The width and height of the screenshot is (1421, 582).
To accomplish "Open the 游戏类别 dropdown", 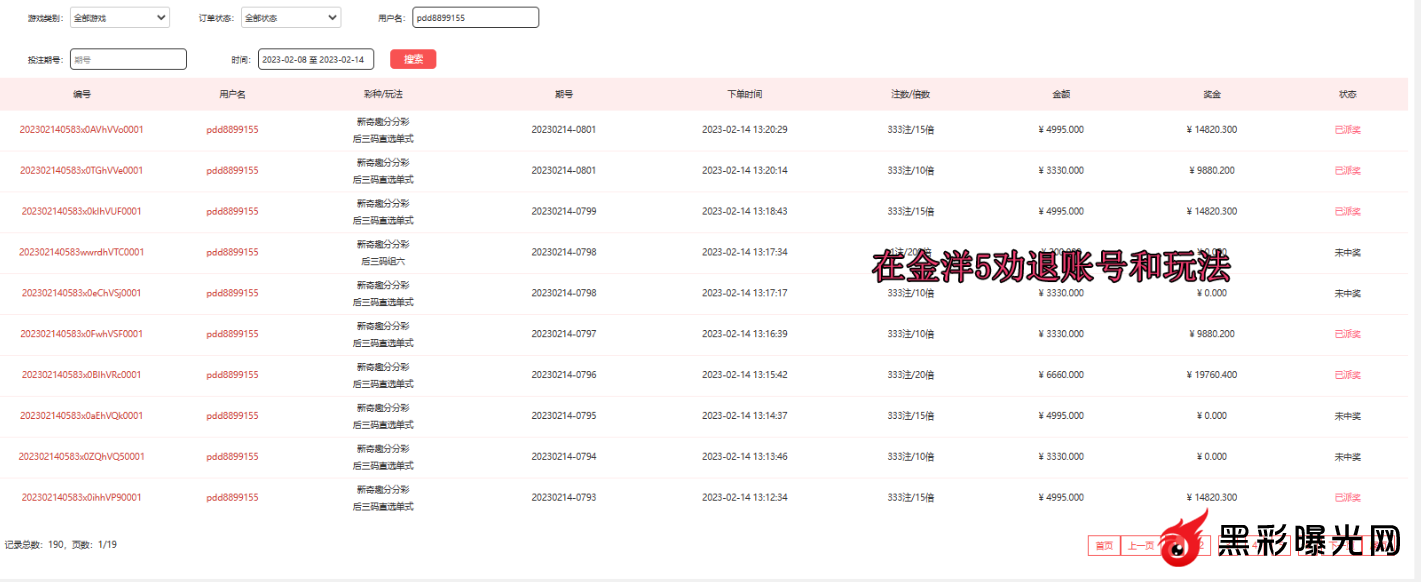I will click(119, 18).
